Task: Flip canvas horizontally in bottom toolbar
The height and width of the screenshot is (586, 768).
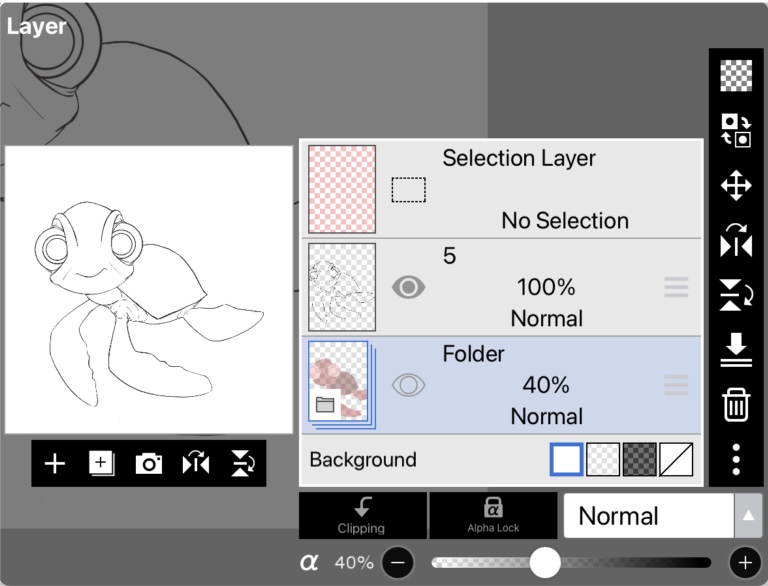Action: (196, 463)
